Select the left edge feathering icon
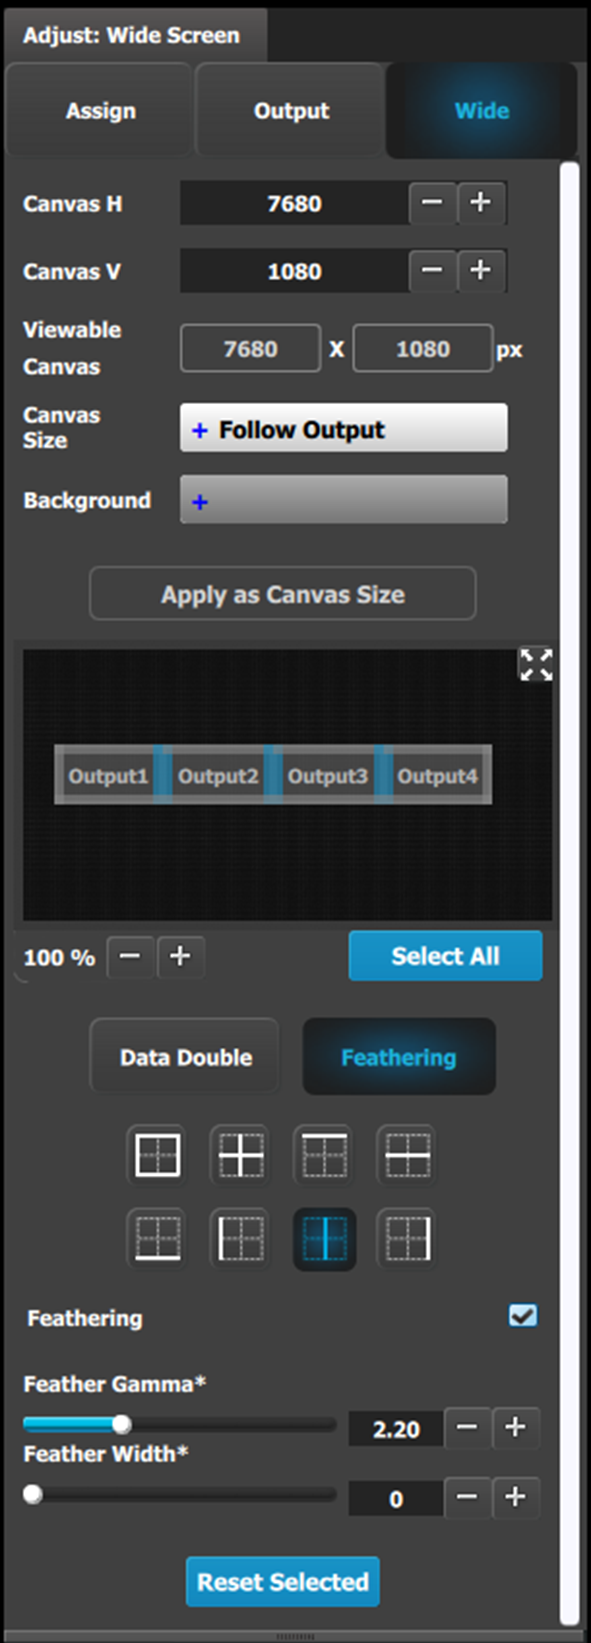 pos(241,1239)
